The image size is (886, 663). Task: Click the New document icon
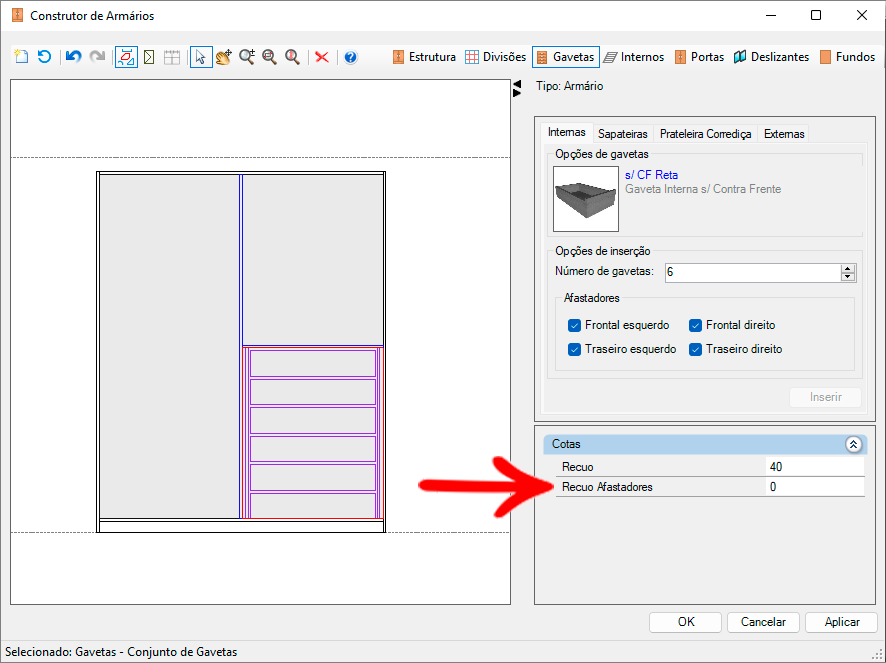click(21, 57)
